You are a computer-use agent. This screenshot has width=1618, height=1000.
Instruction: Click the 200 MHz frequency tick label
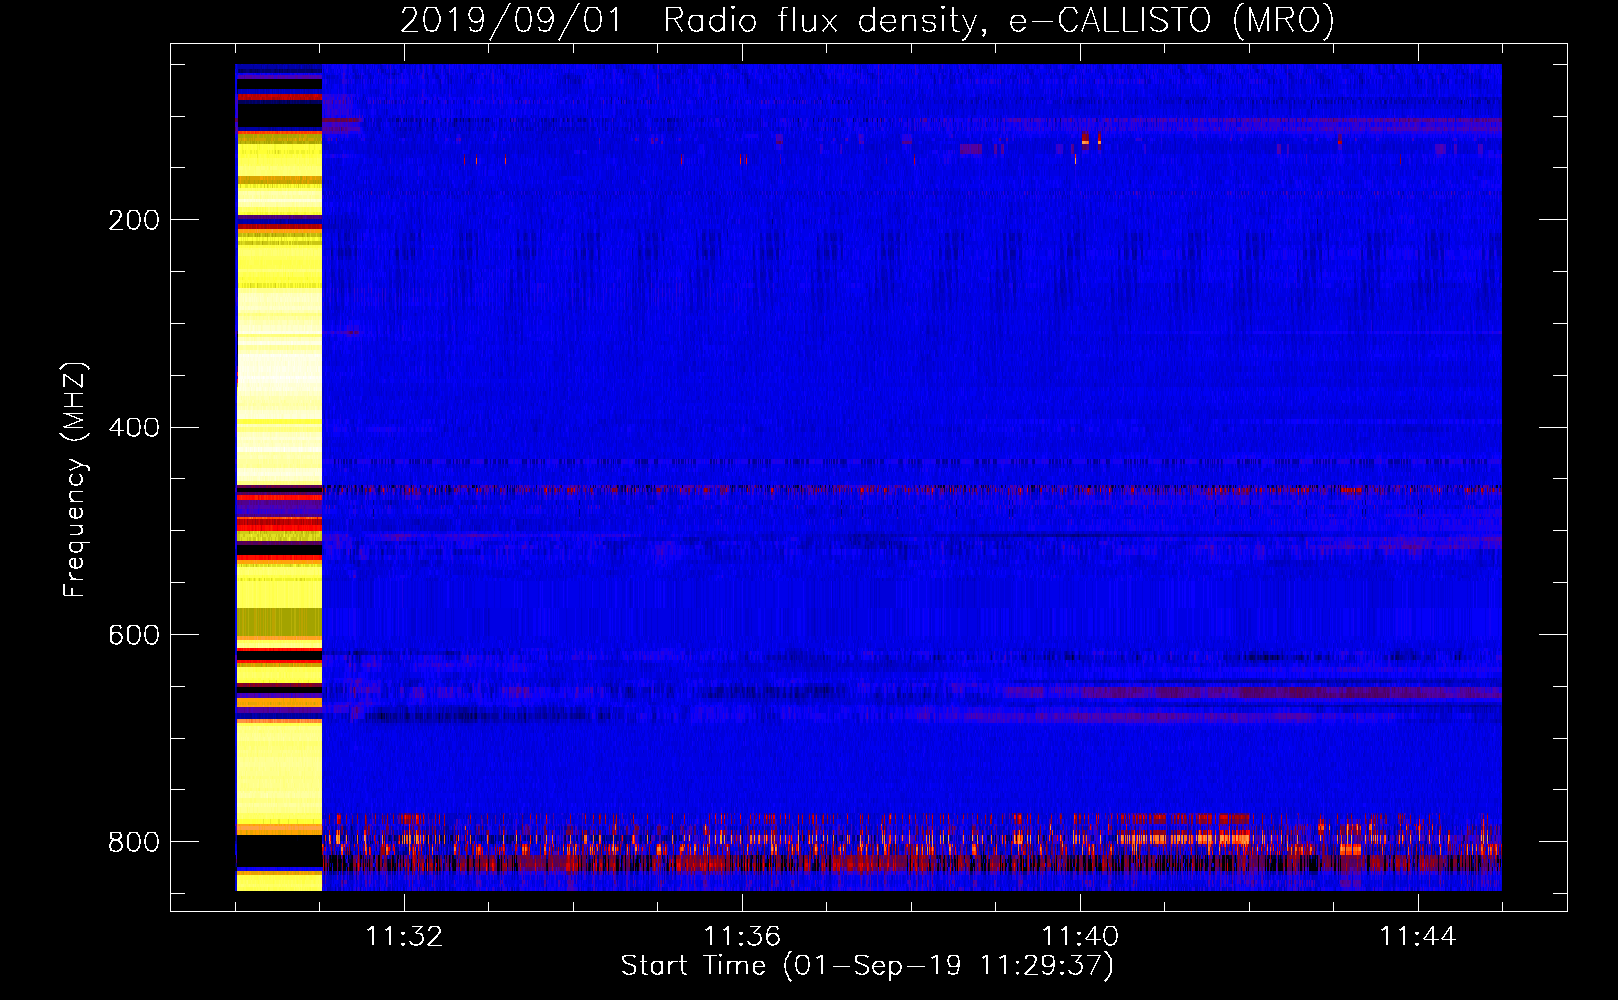tap(133, 220)
